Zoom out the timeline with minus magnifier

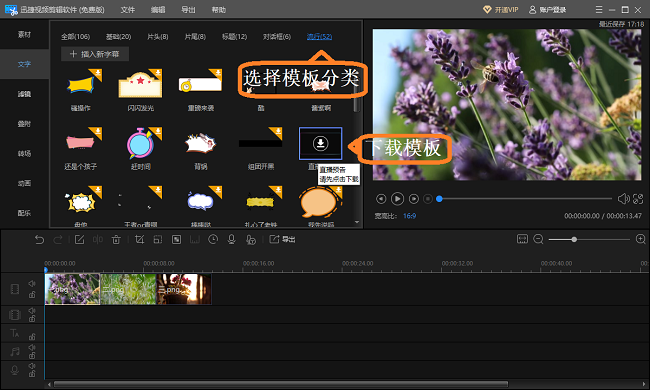(x=538, y=239)
